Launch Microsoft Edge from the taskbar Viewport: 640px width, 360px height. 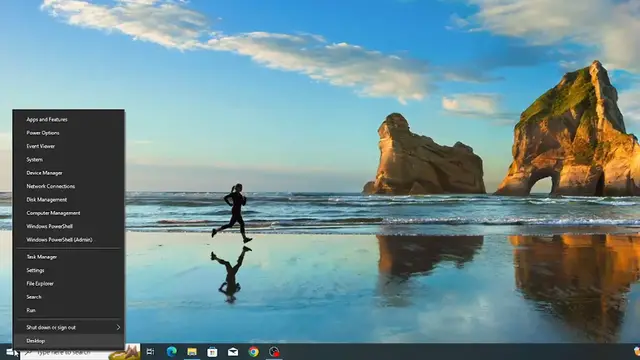[171, 352]
